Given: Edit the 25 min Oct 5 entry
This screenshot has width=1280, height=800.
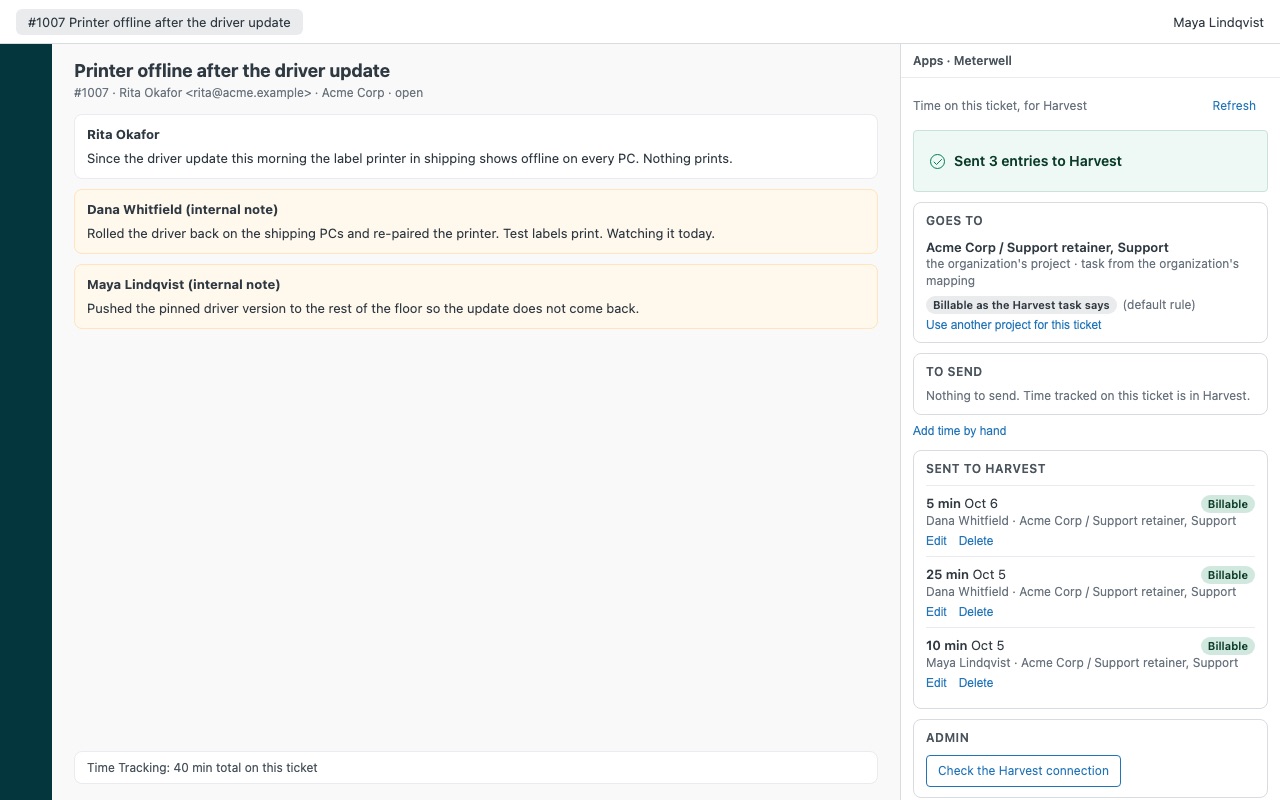Looking at the screenshot, I should tap(936, 612).
